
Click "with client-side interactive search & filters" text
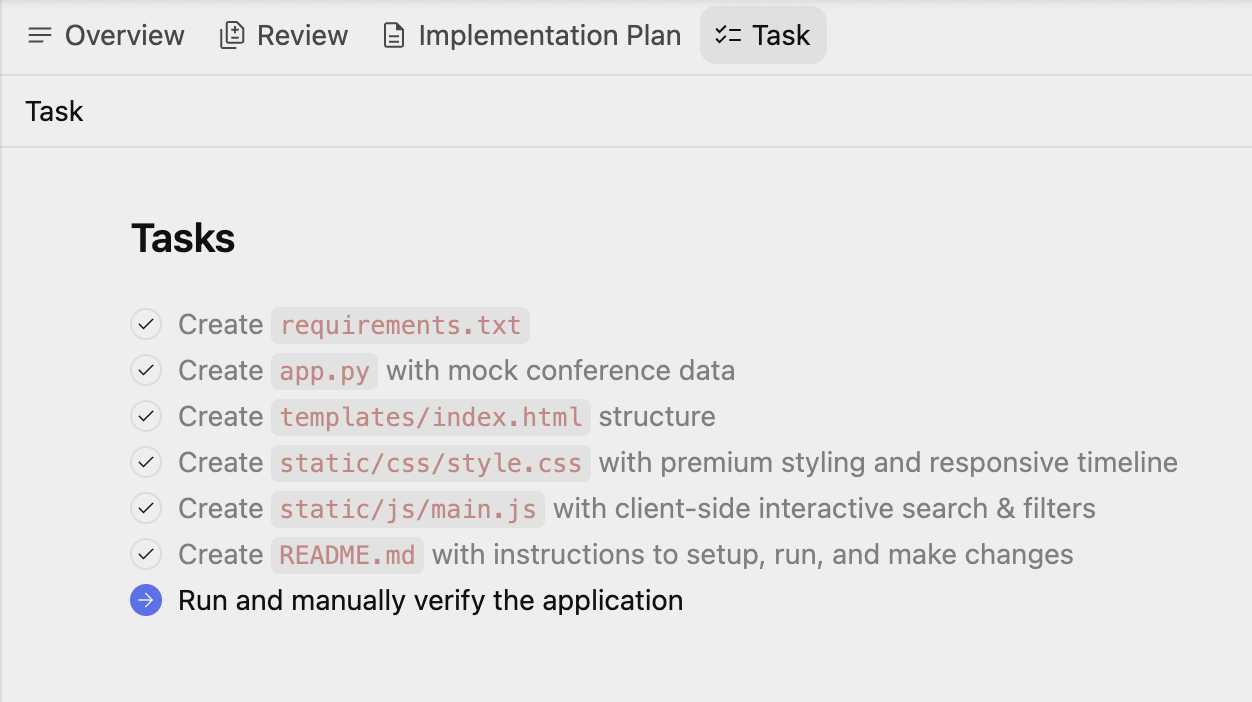pyautogui.click(x=825, y=509)
